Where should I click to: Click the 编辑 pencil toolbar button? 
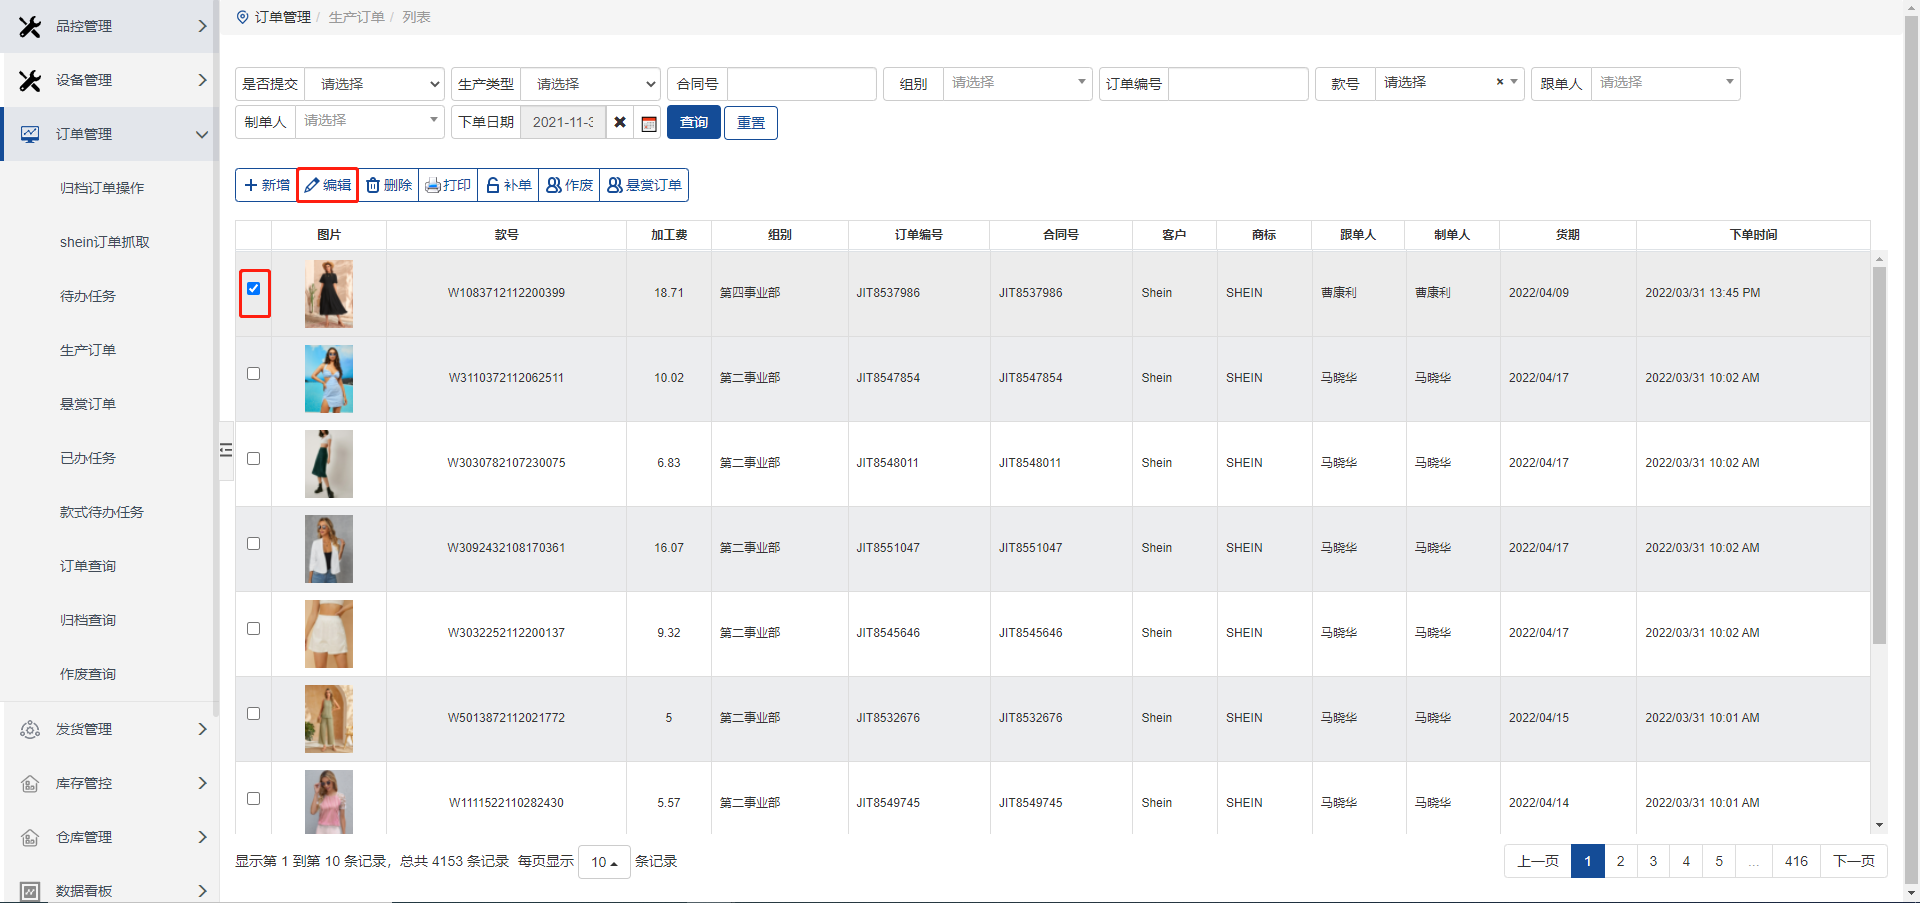328,185
